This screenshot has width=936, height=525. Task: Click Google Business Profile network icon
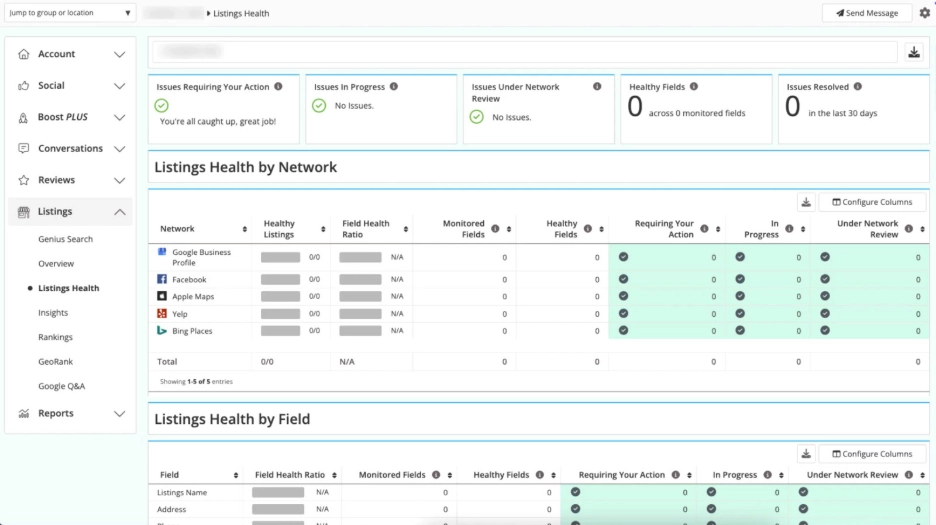(x=162, y=252)
